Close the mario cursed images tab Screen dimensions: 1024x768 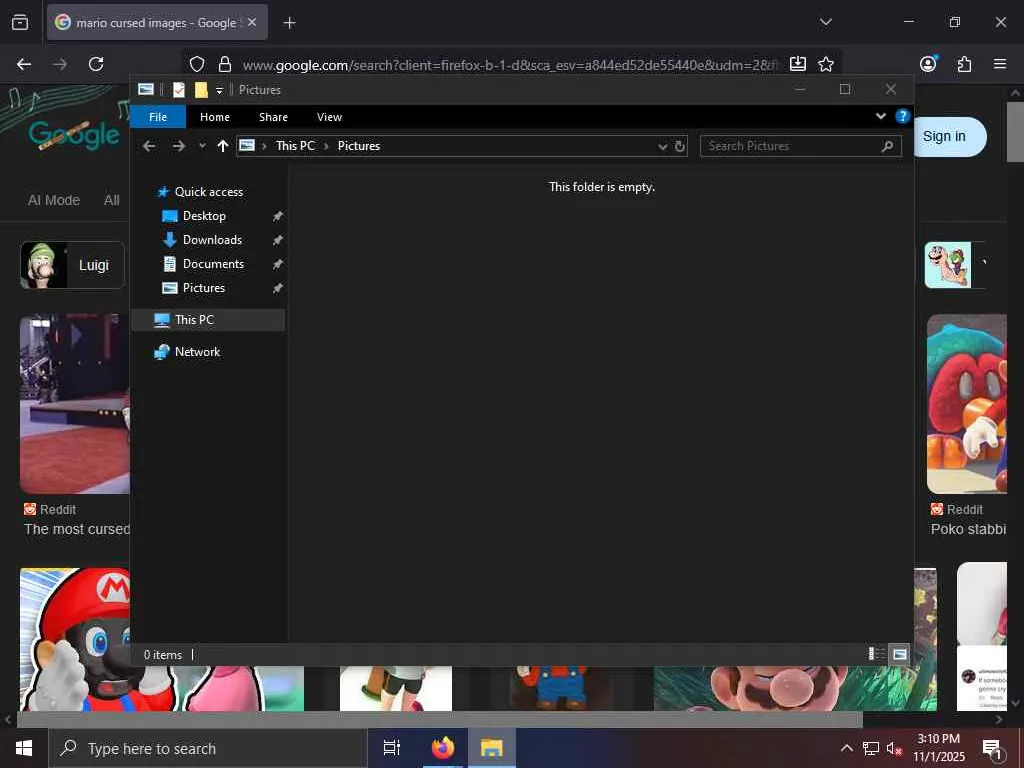[252, 22]
